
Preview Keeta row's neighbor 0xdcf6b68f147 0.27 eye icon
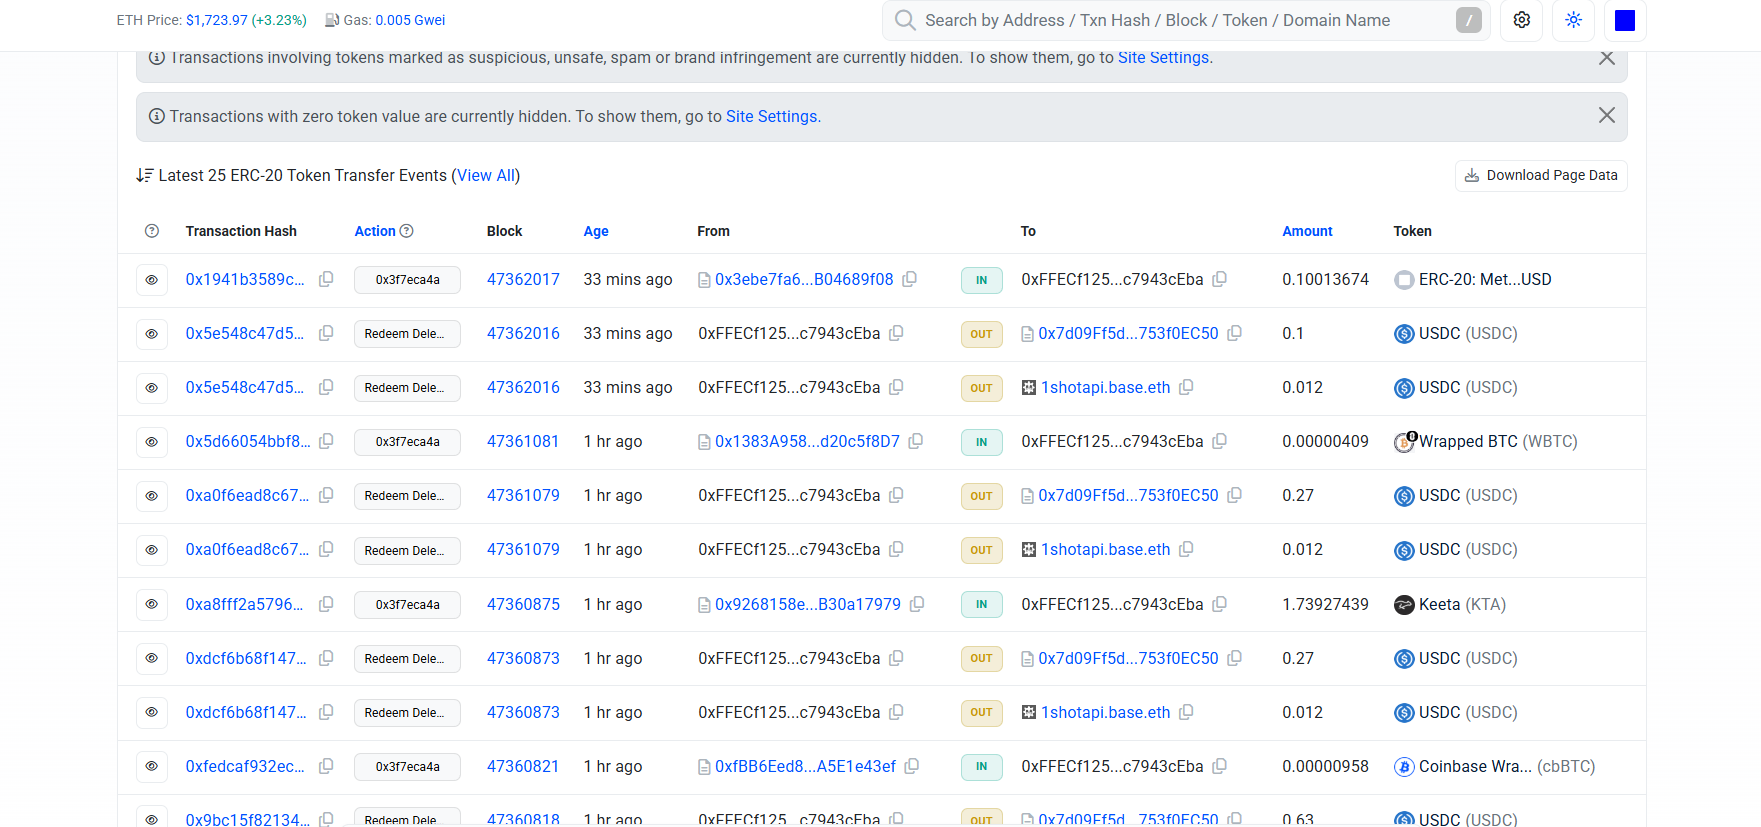152,659
